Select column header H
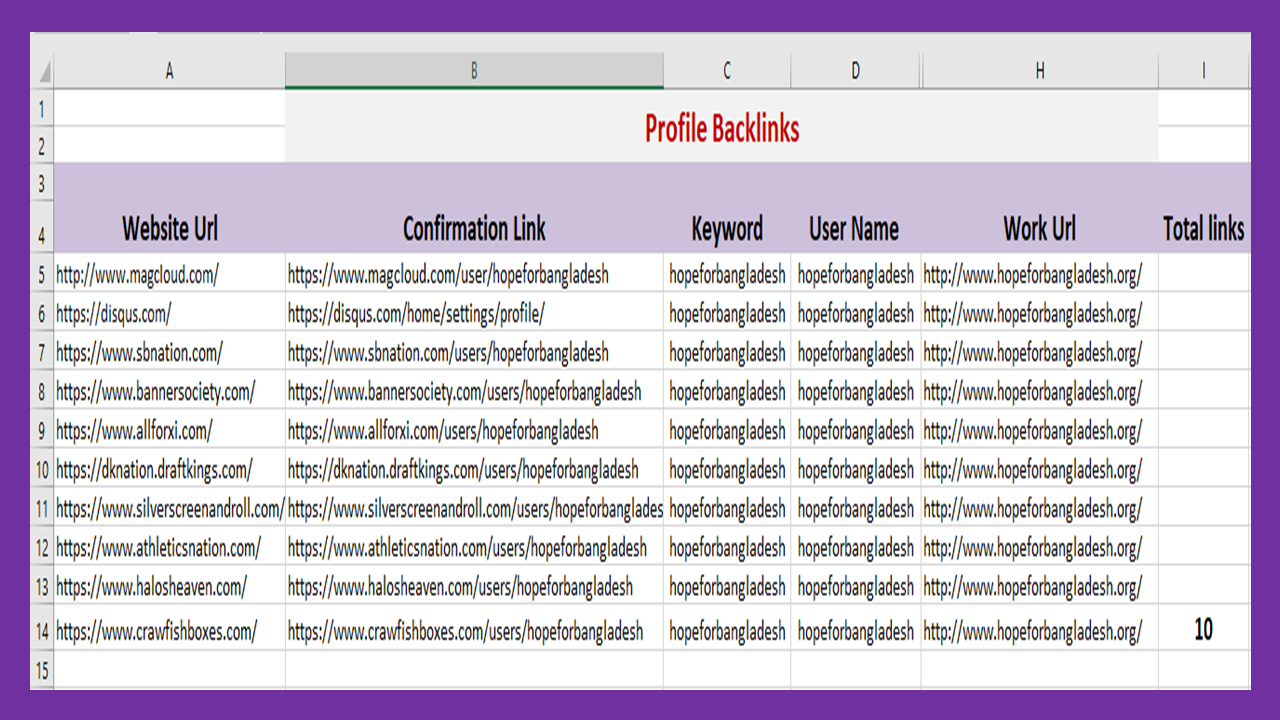Viewport: 1280px width, 720px height. pos(1040,71)
